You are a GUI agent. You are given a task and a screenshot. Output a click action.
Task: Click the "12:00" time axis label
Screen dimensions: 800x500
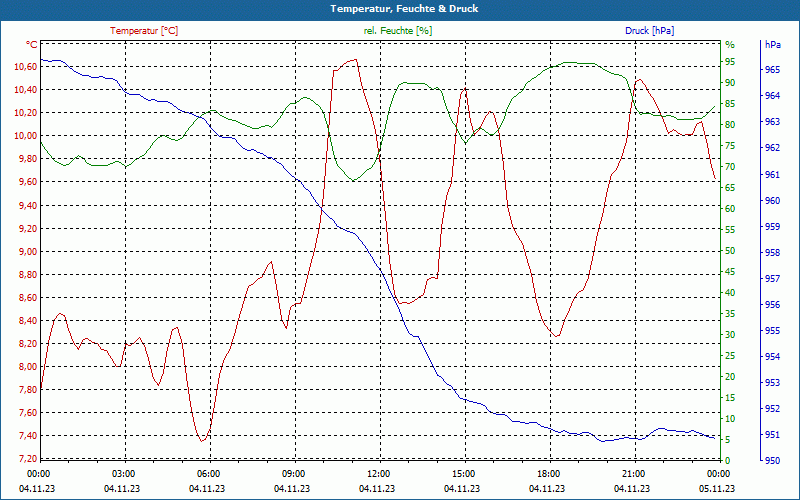pos(378,474)
